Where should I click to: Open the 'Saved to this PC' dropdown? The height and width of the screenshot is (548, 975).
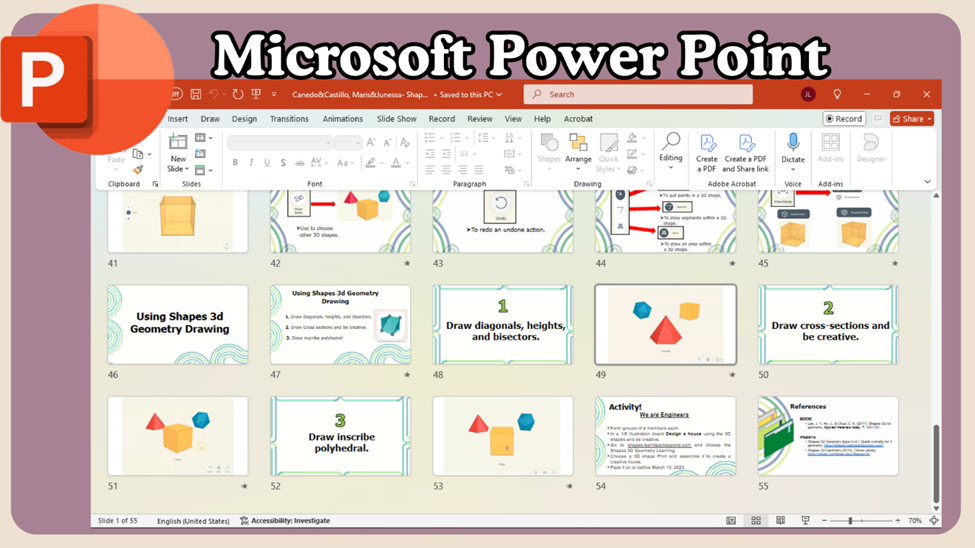click(x=471, y=95)
